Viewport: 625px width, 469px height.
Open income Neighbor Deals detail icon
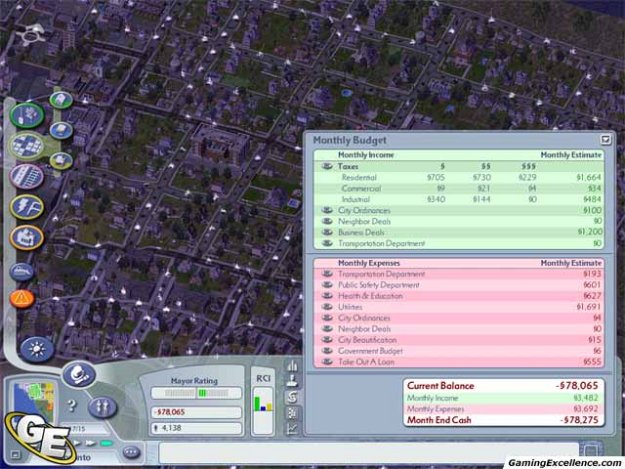coord(327,221)
